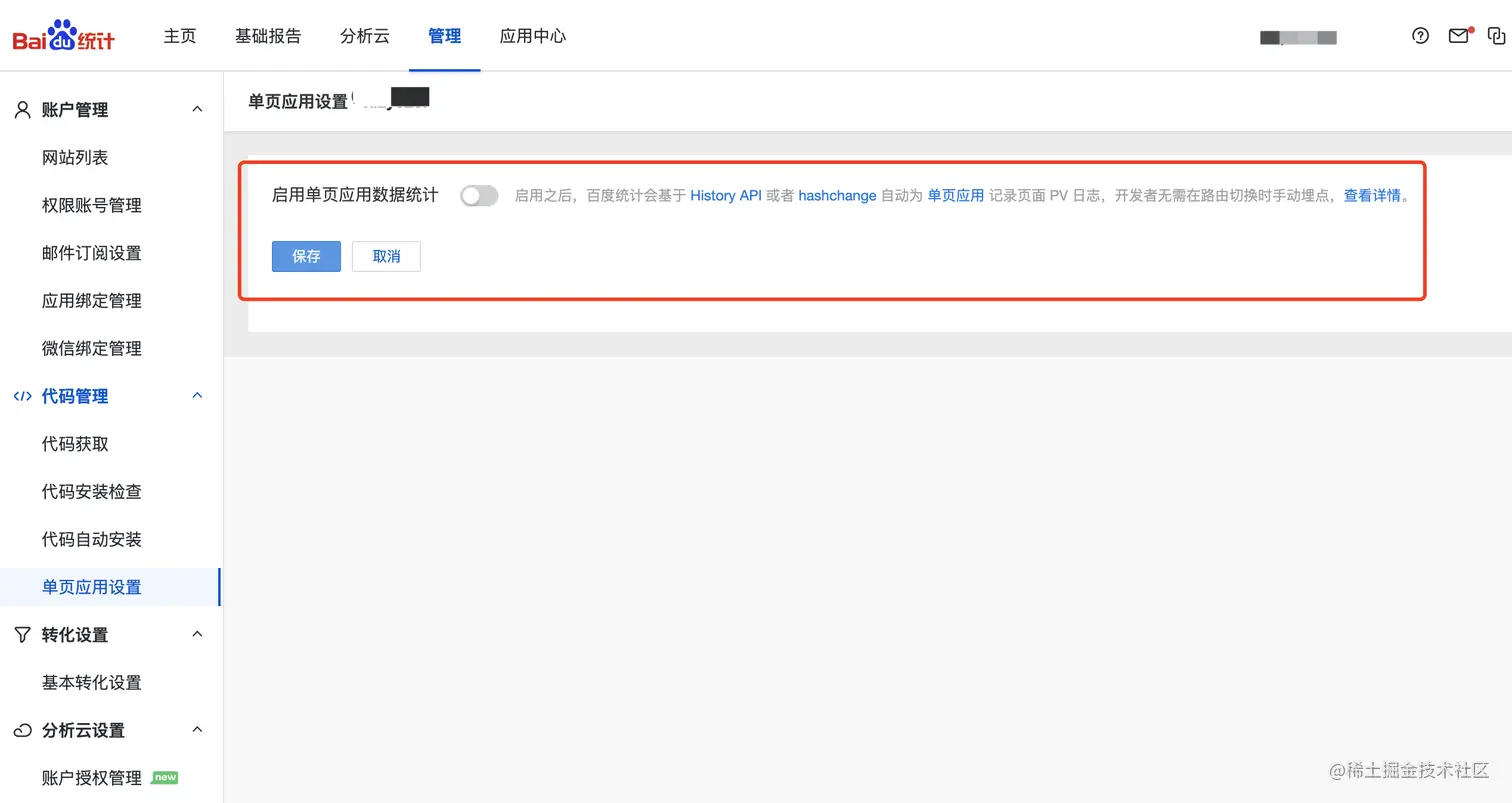Open the mail messages icon
The image size is (1512, 803).
point(1459,36)
